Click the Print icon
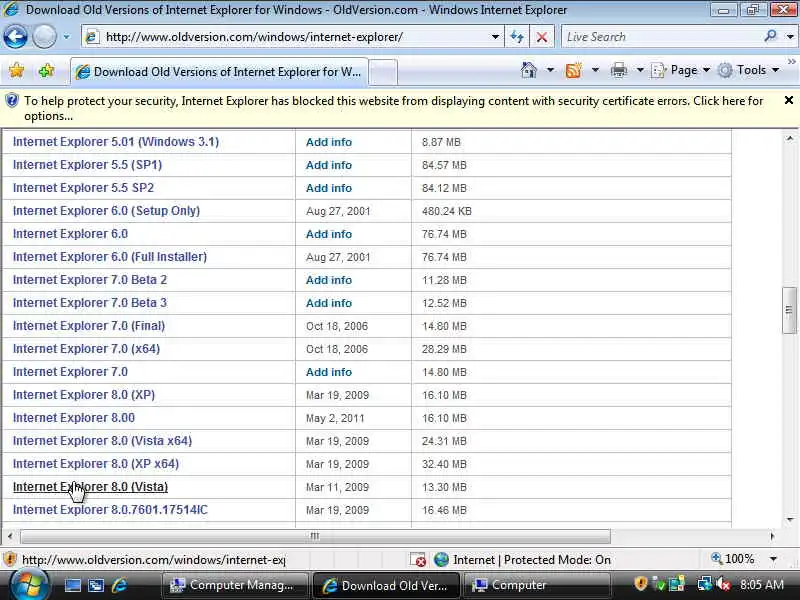The width and height of the screenshot is (800, 600). coord(618,70)
